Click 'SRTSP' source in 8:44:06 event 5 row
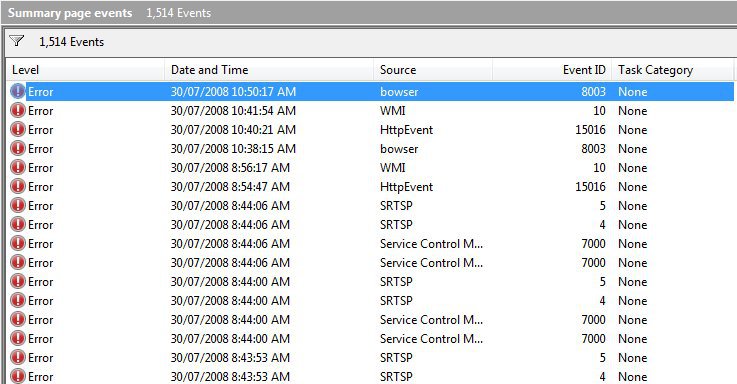Screen dimensions: 737x384 (396, 205)
